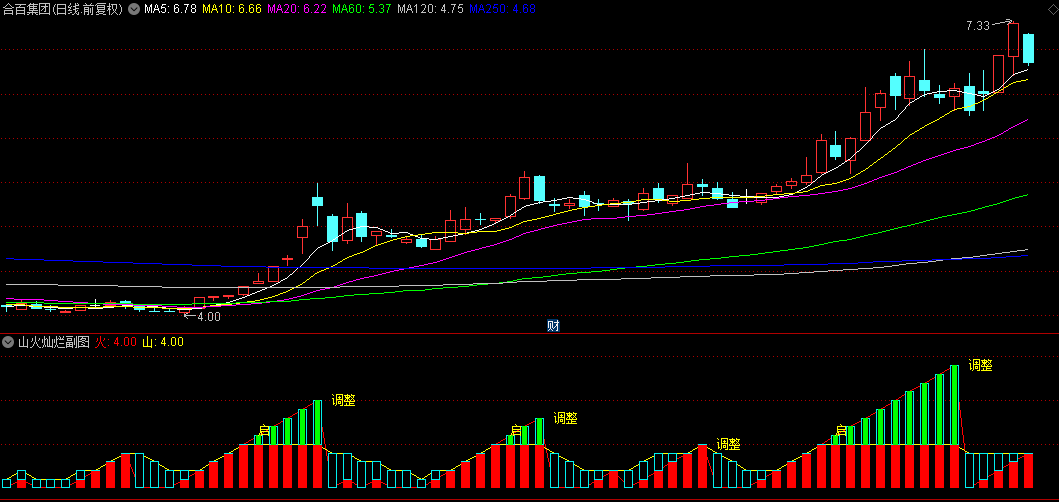The width and height of the screenshot is (1059, 502).
Task: Select the MA5: 6.78 indicator label
Action: [x=170, y=9]
